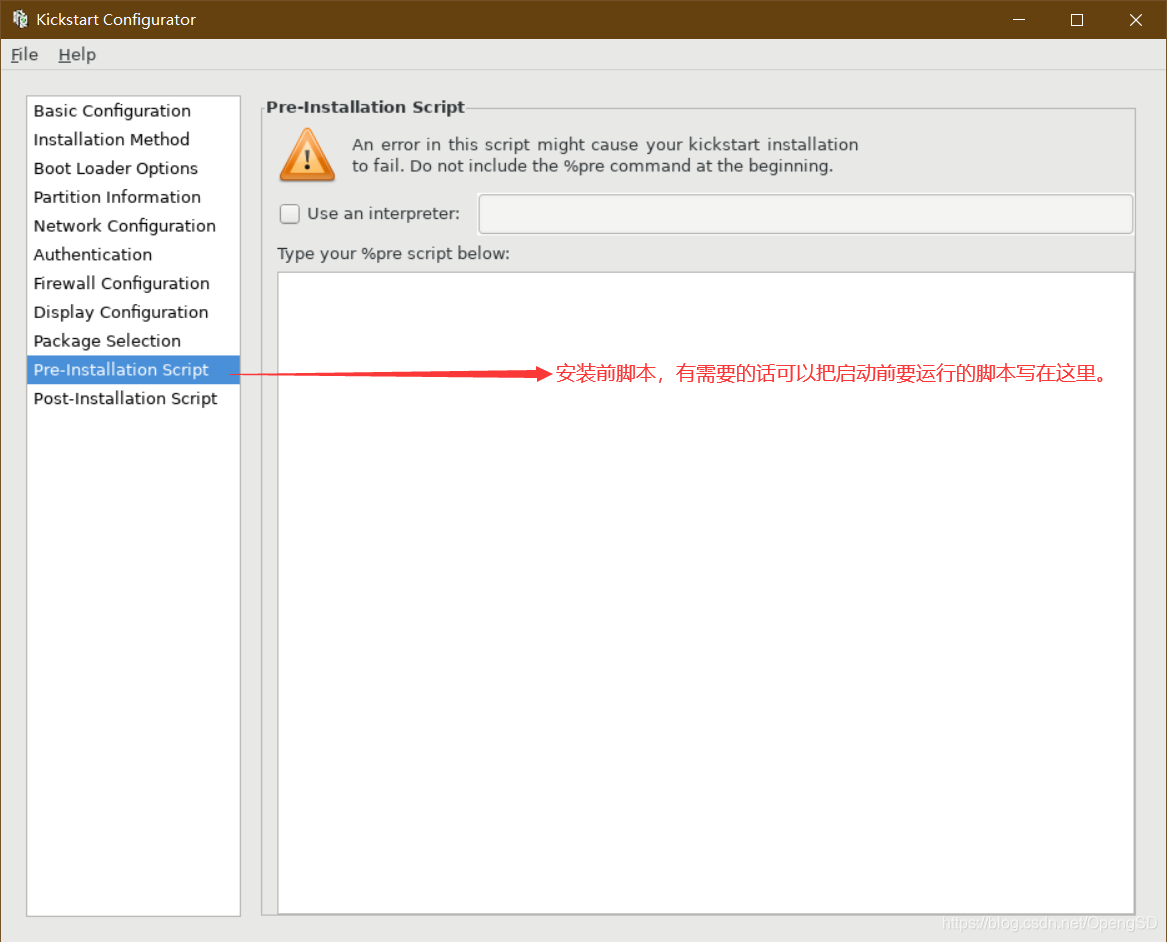Select Display Configuration section
The image size is (1167, 942).
coord(133,312)
